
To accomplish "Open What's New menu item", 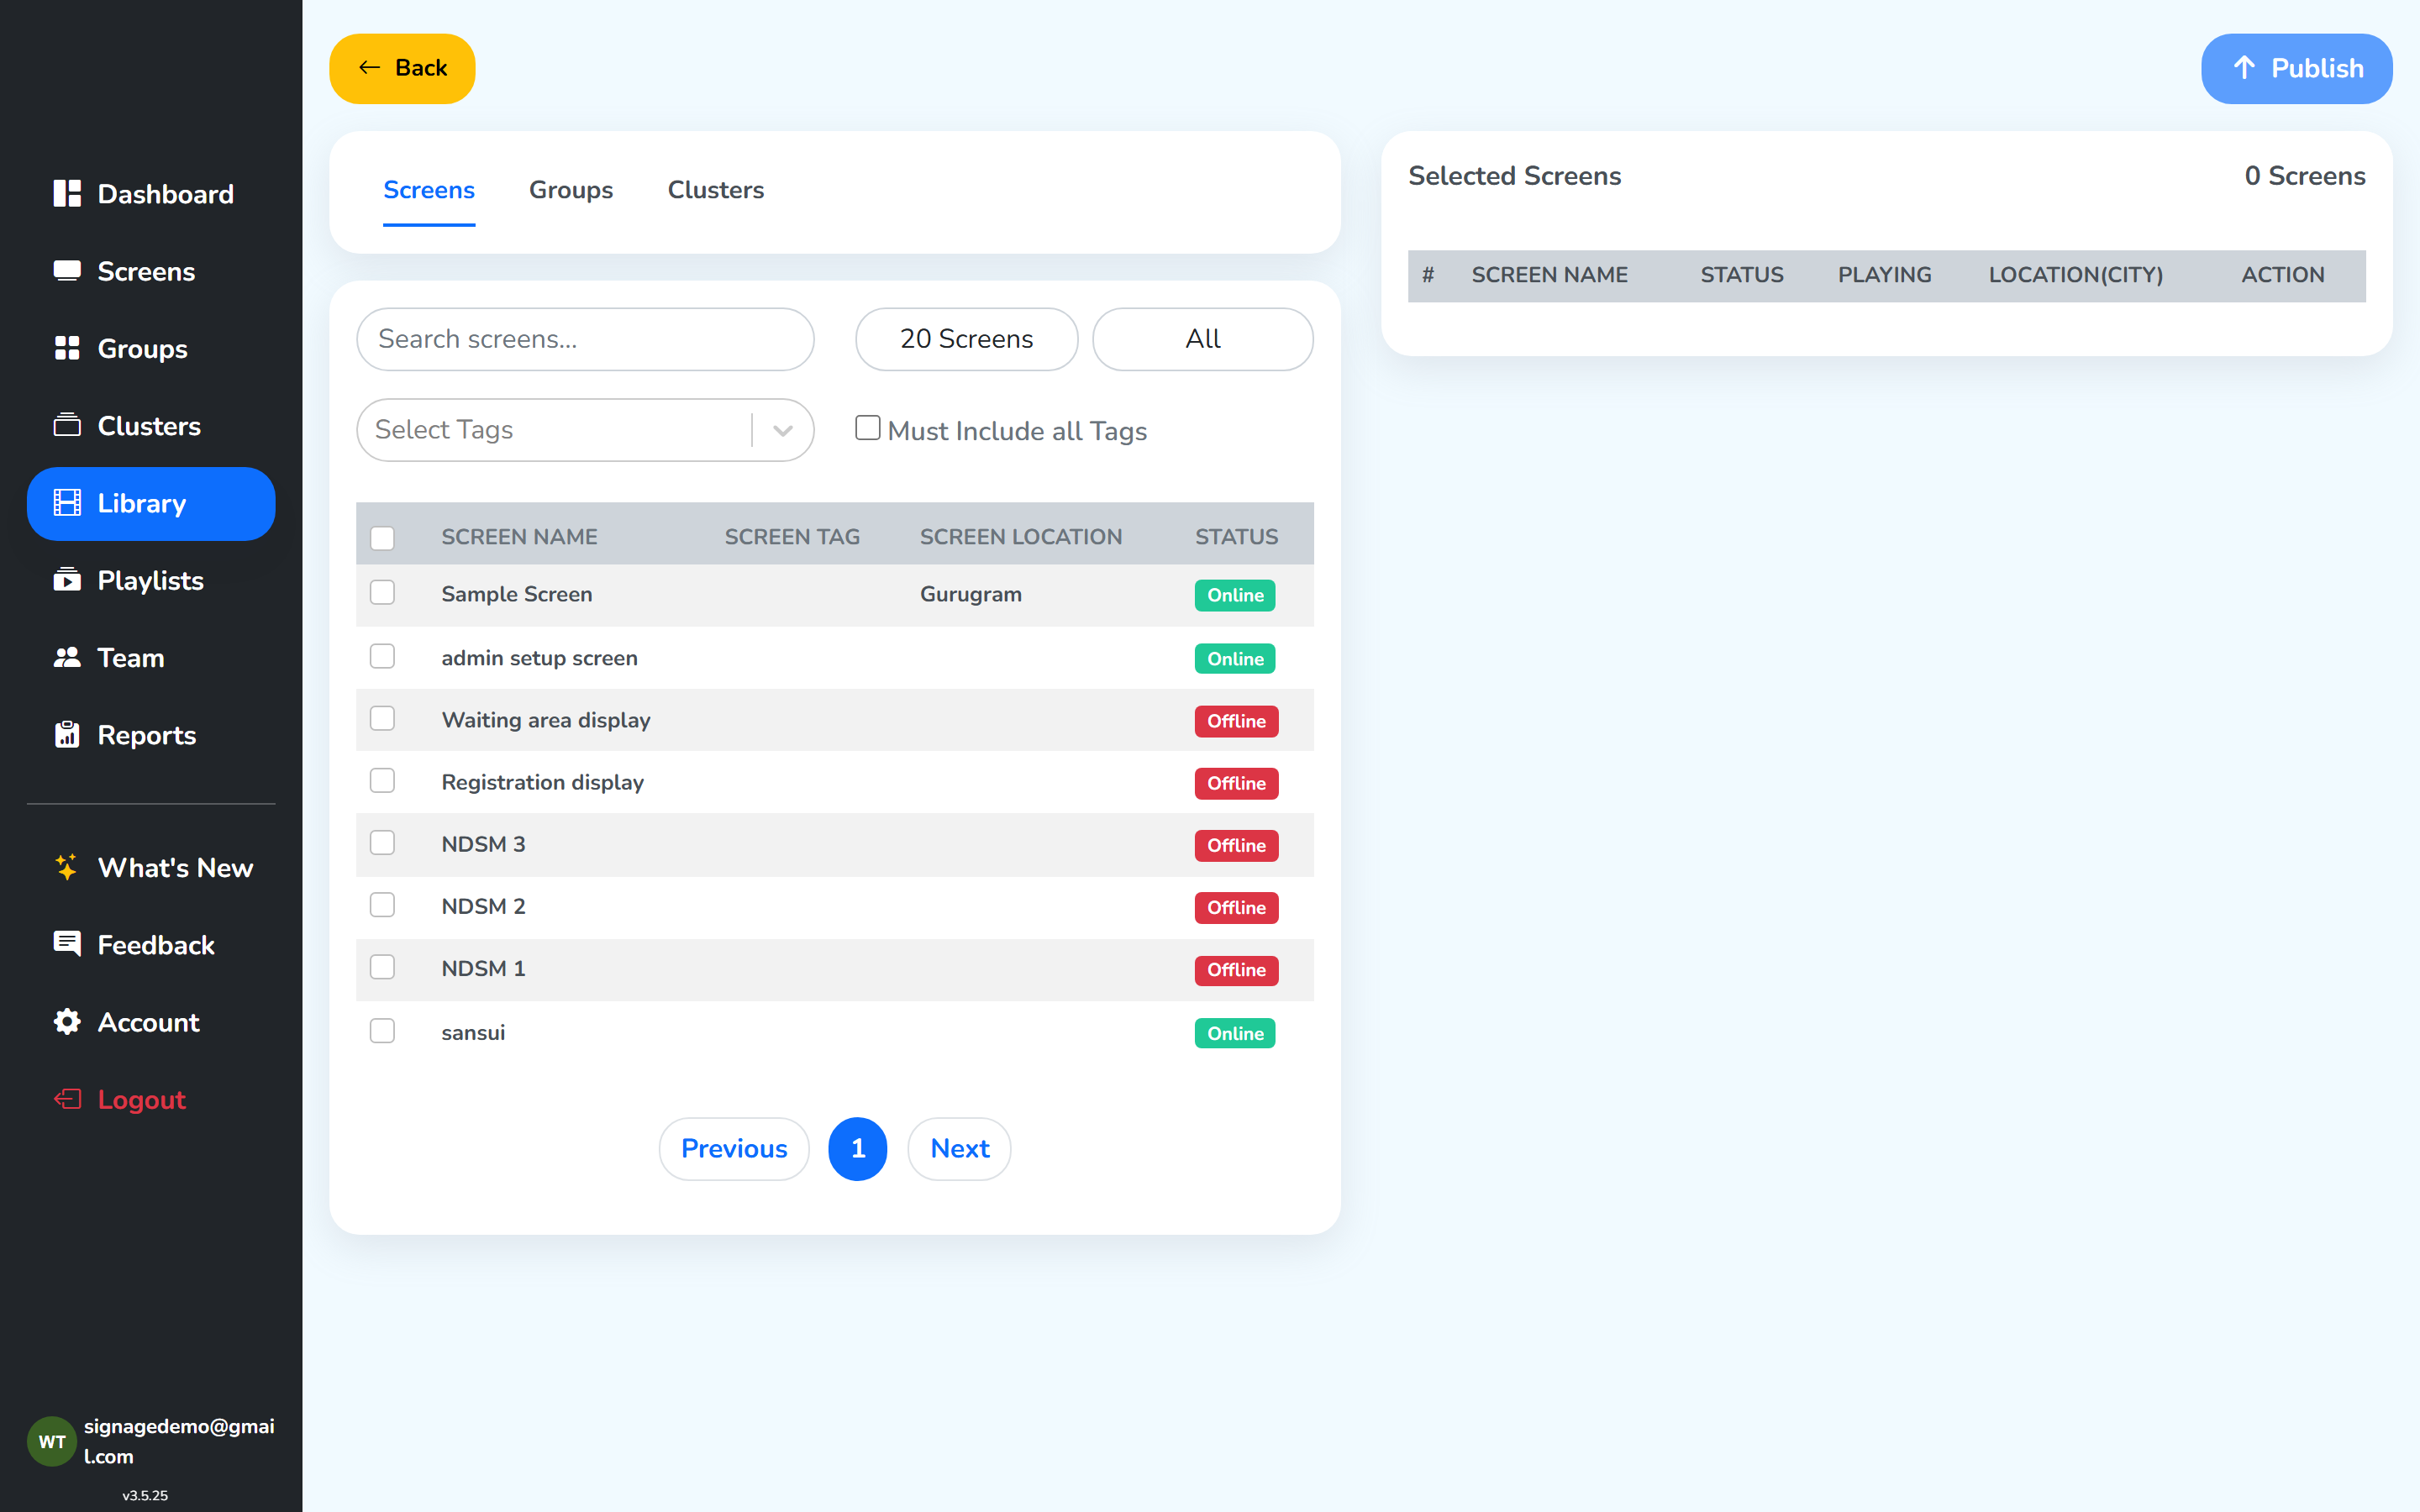I will coord(151,867).
